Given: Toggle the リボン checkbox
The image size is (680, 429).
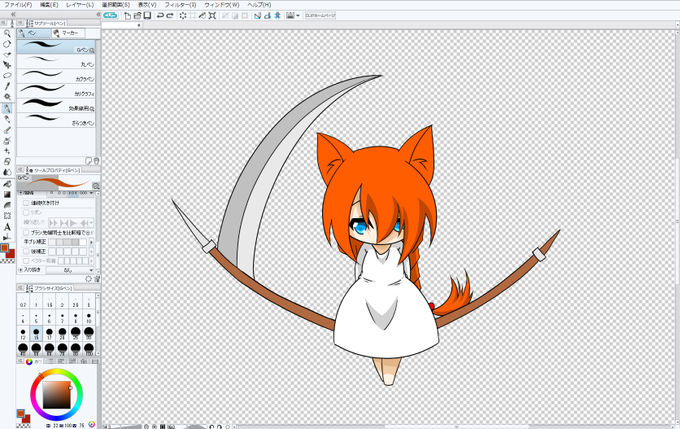Looking at the screenshot, I should [x=26, y=213].
